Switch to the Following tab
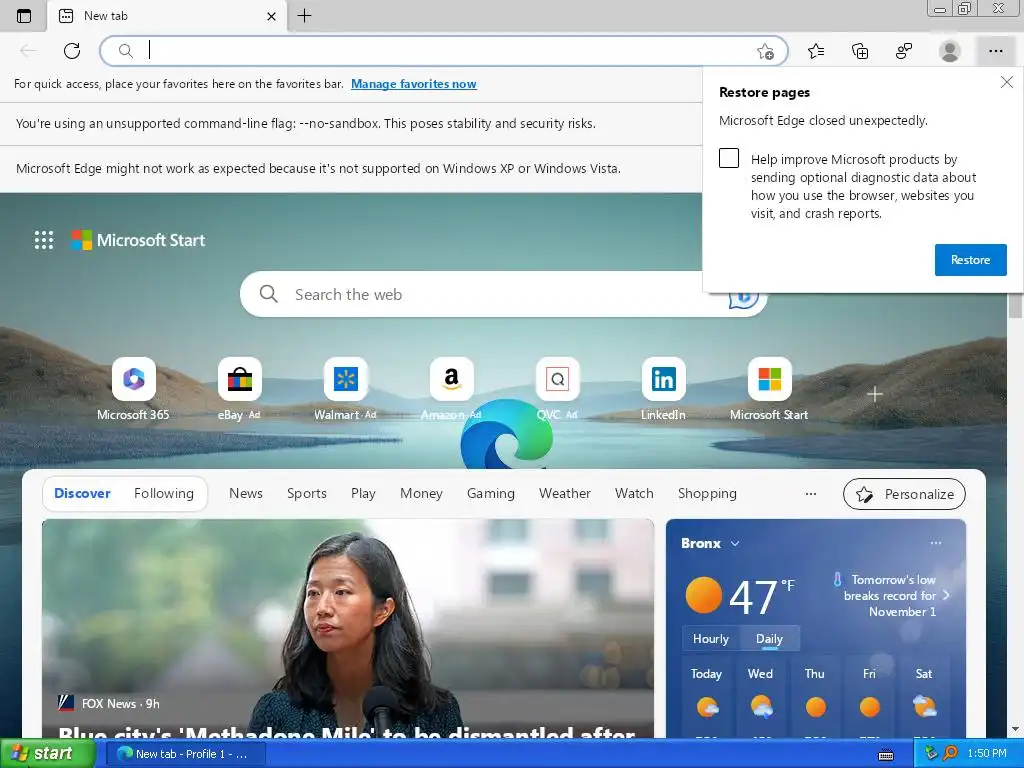The width and height of the screenshot is (1024, 768). point(164,493)
